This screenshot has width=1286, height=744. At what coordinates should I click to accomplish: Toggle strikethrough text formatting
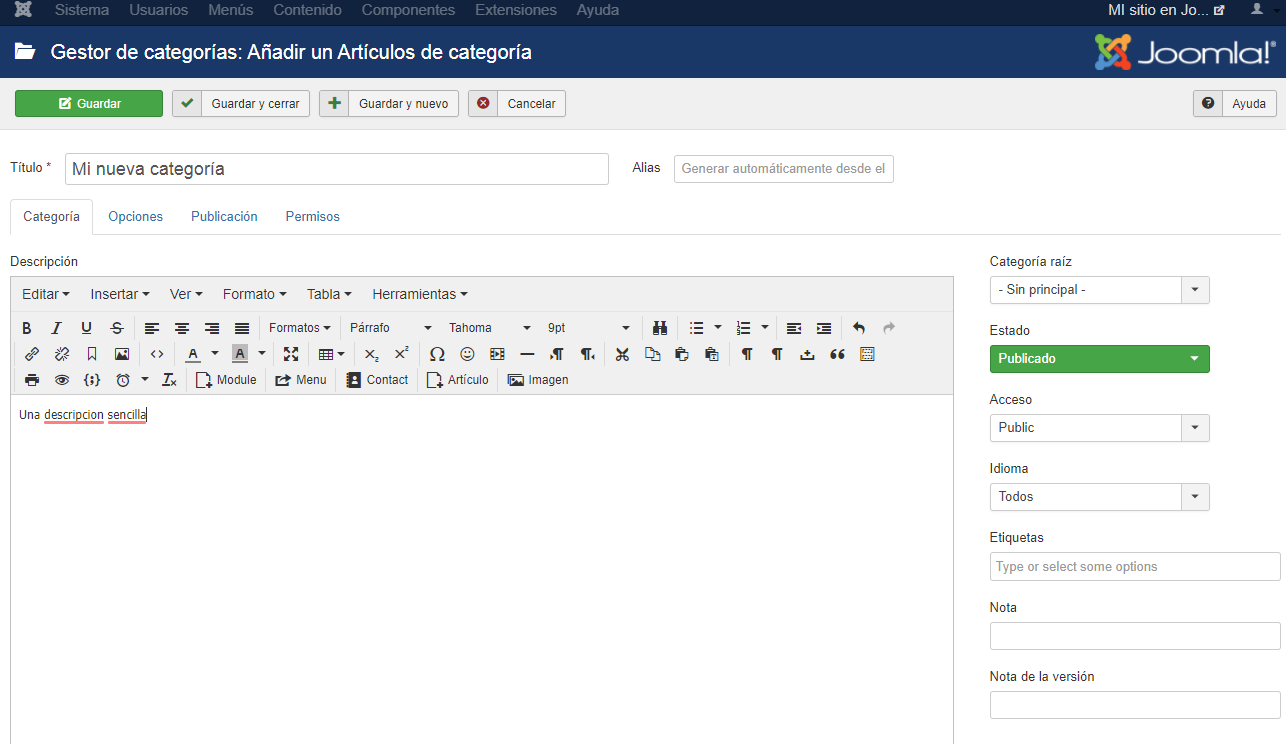[117, 328]
